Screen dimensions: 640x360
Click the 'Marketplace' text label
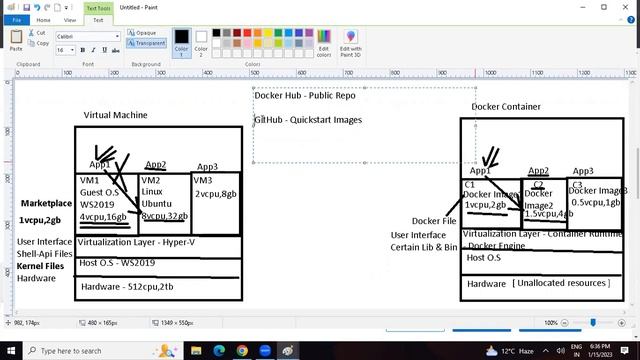click(x=47, y=203)
